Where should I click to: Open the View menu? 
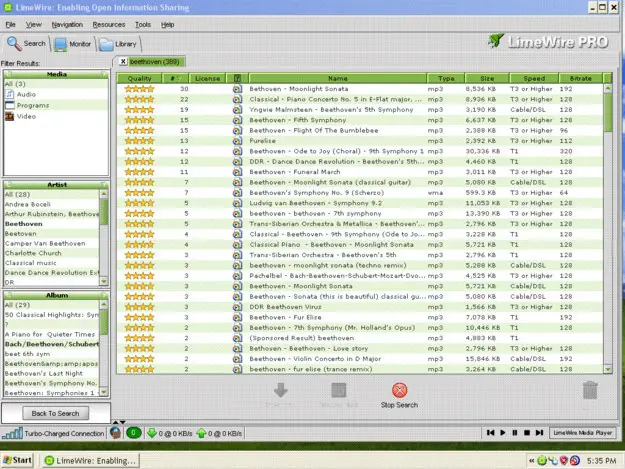(x=33, y=25)
